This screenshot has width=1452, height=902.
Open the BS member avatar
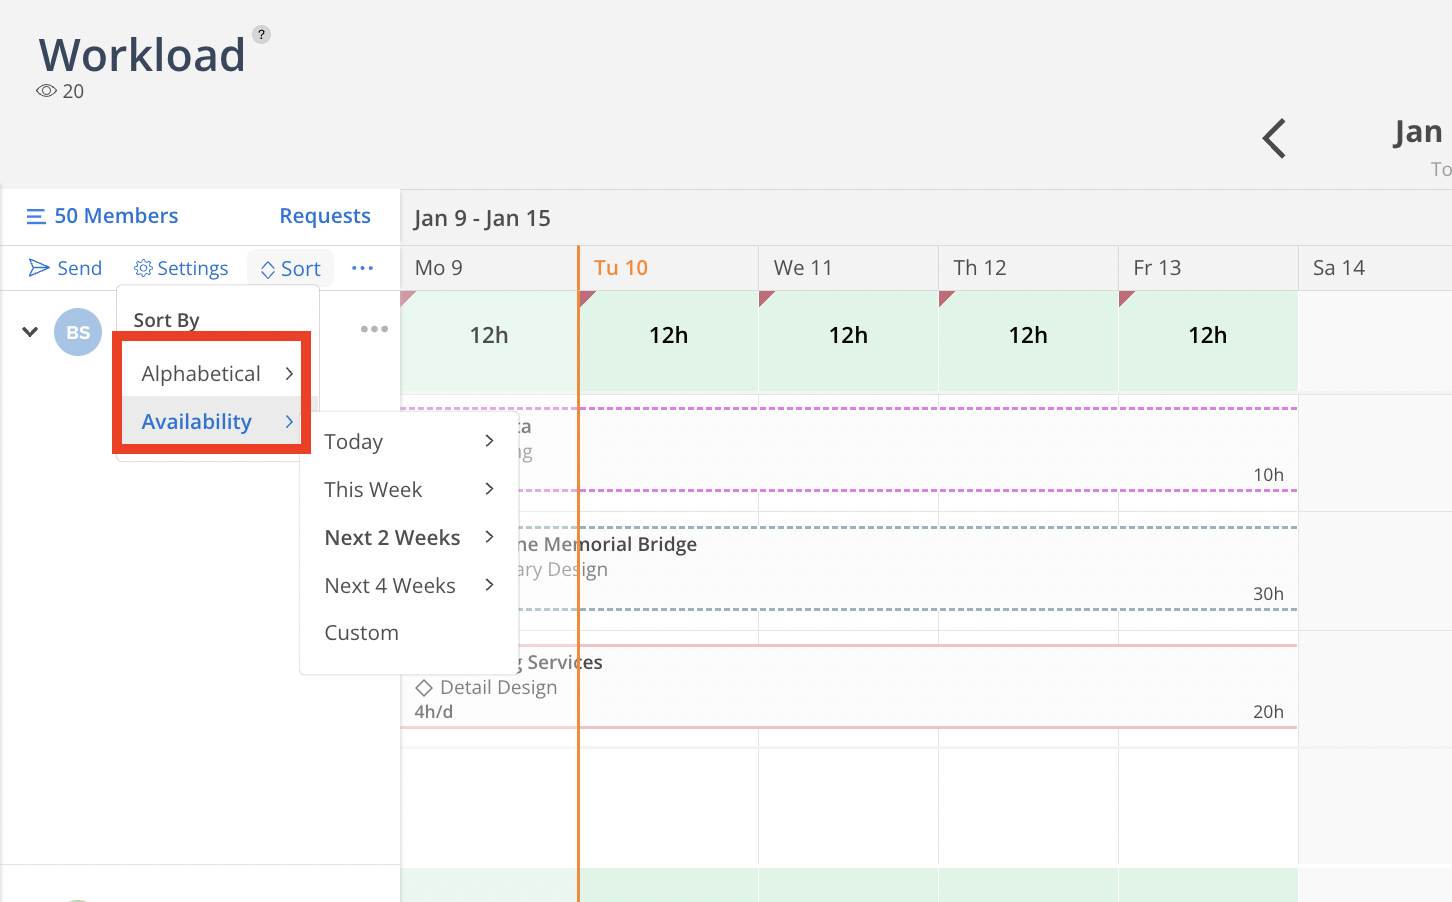(x=77, y=331)
